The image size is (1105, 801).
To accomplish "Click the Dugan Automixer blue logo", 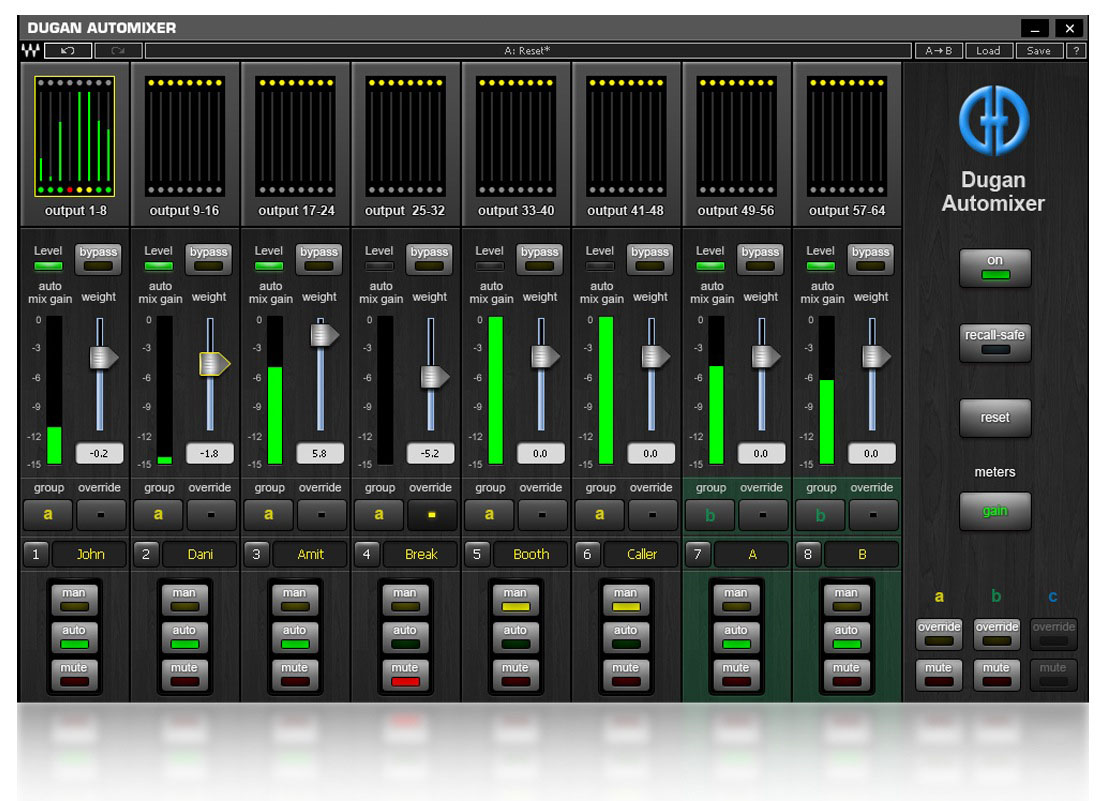I will (x=994, y=120).
